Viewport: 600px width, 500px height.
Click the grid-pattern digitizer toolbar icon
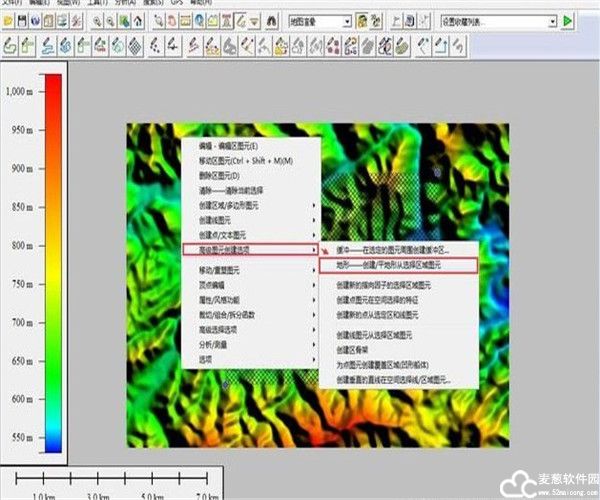click(135, 46)
